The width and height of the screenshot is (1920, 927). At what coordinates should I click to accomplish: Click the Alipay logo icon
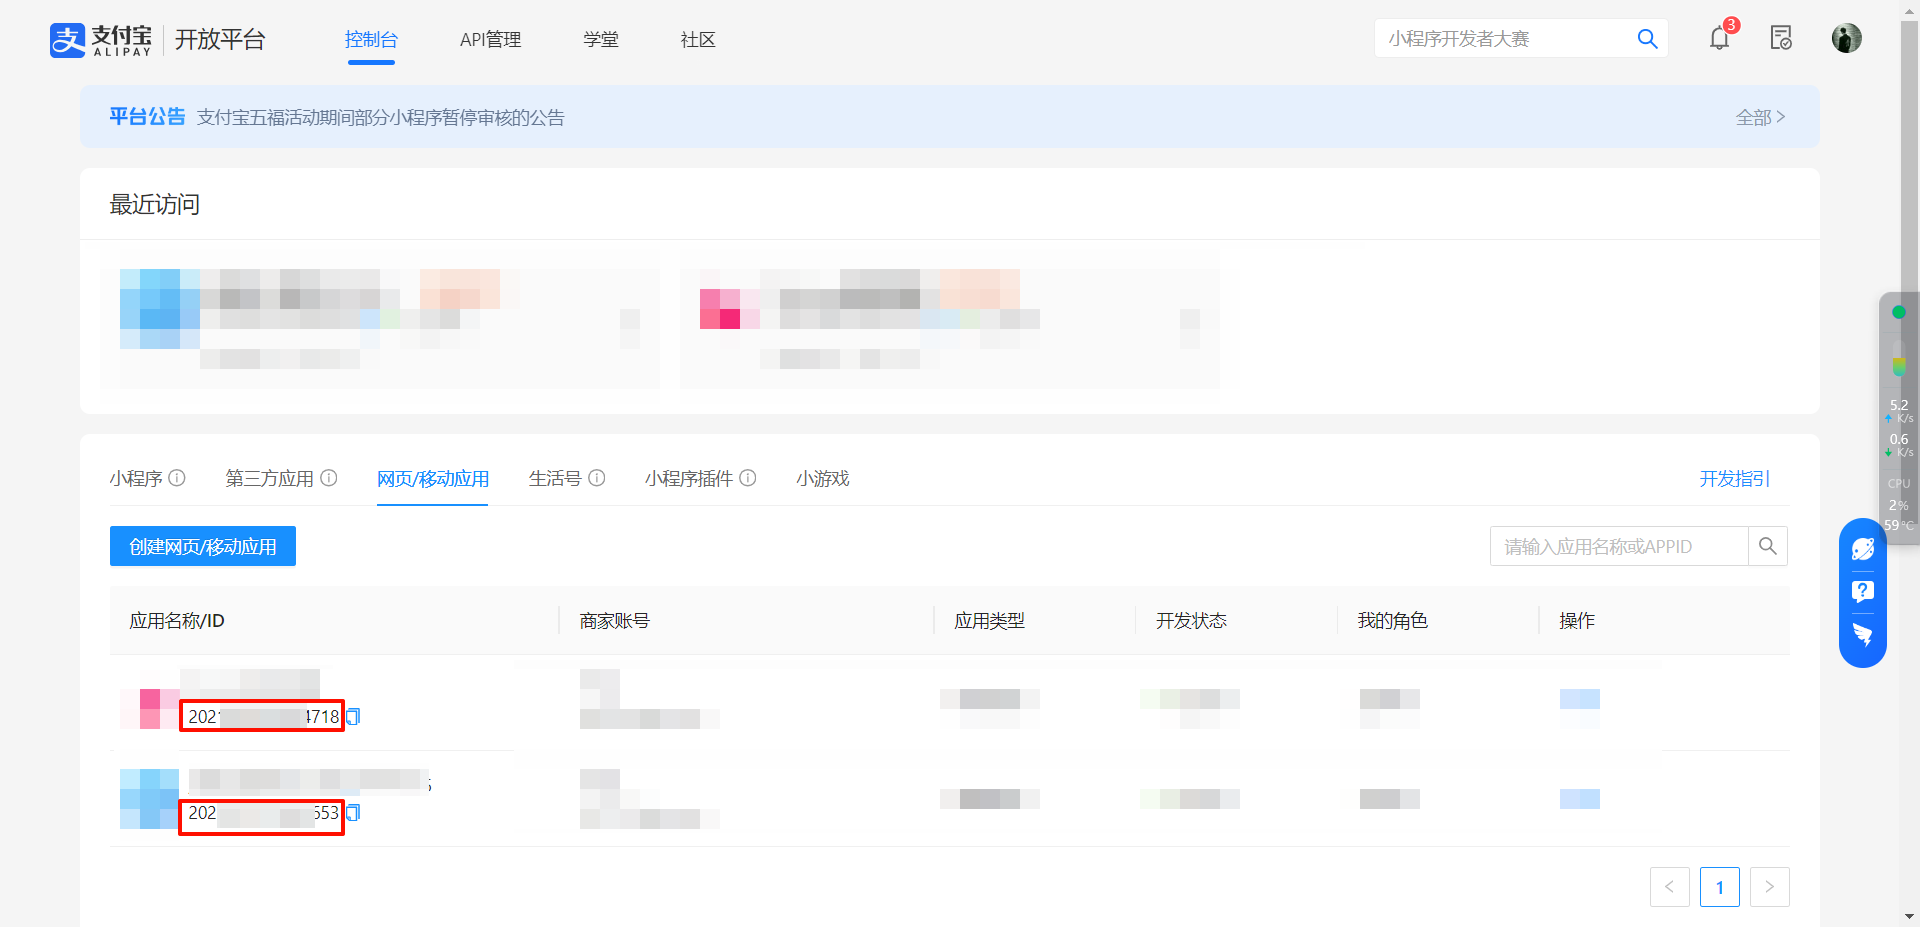[68, 40]
